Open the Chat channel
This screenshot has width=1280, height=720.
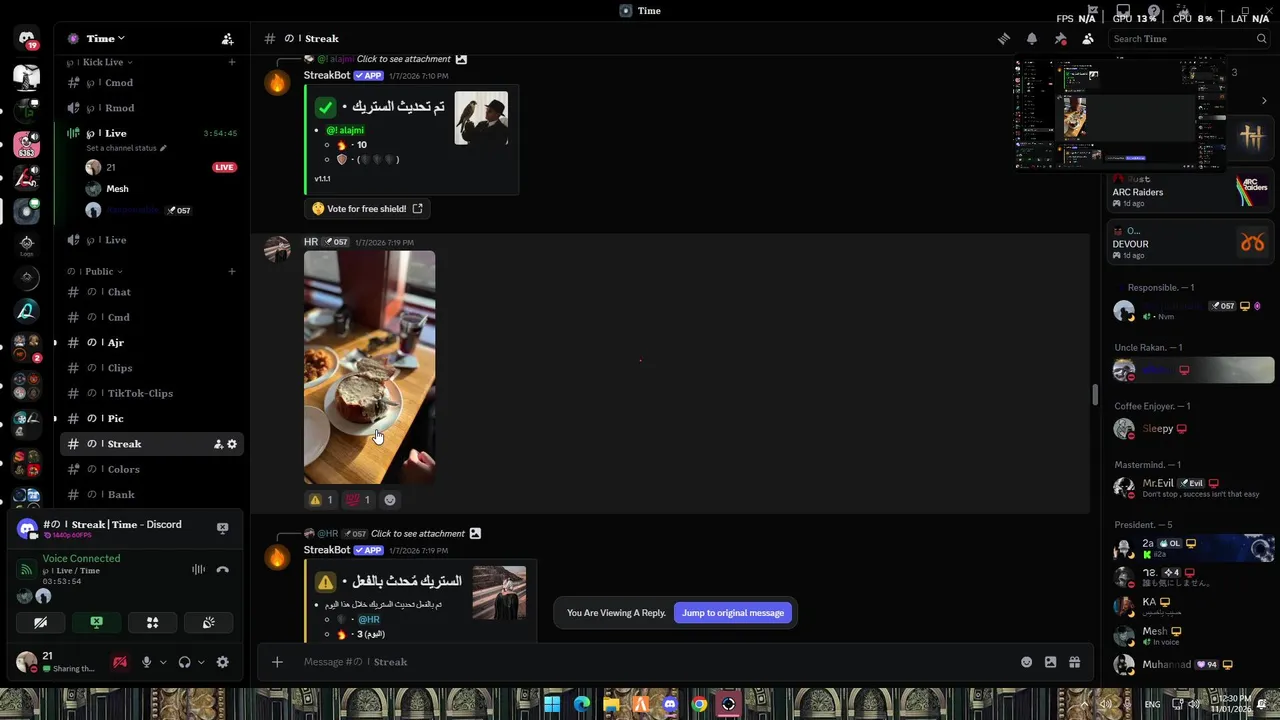pos(151,292)
